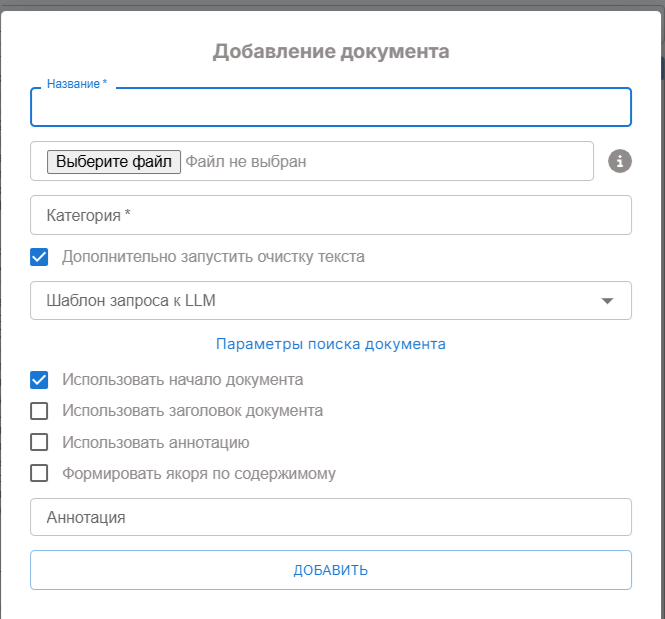
Task: Uncheck 'Дополнительно запустить очистку текста' checkbox
Action: coord(40,257)
